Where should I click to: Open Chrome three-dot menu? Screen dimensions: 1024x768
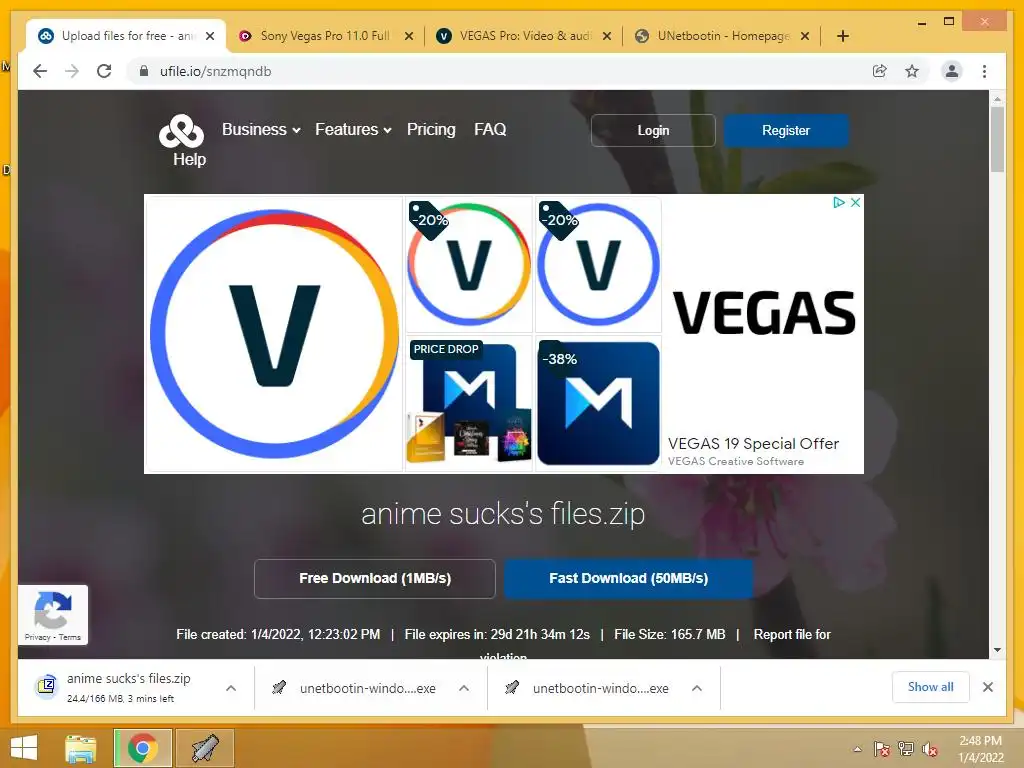click(984, 71)
